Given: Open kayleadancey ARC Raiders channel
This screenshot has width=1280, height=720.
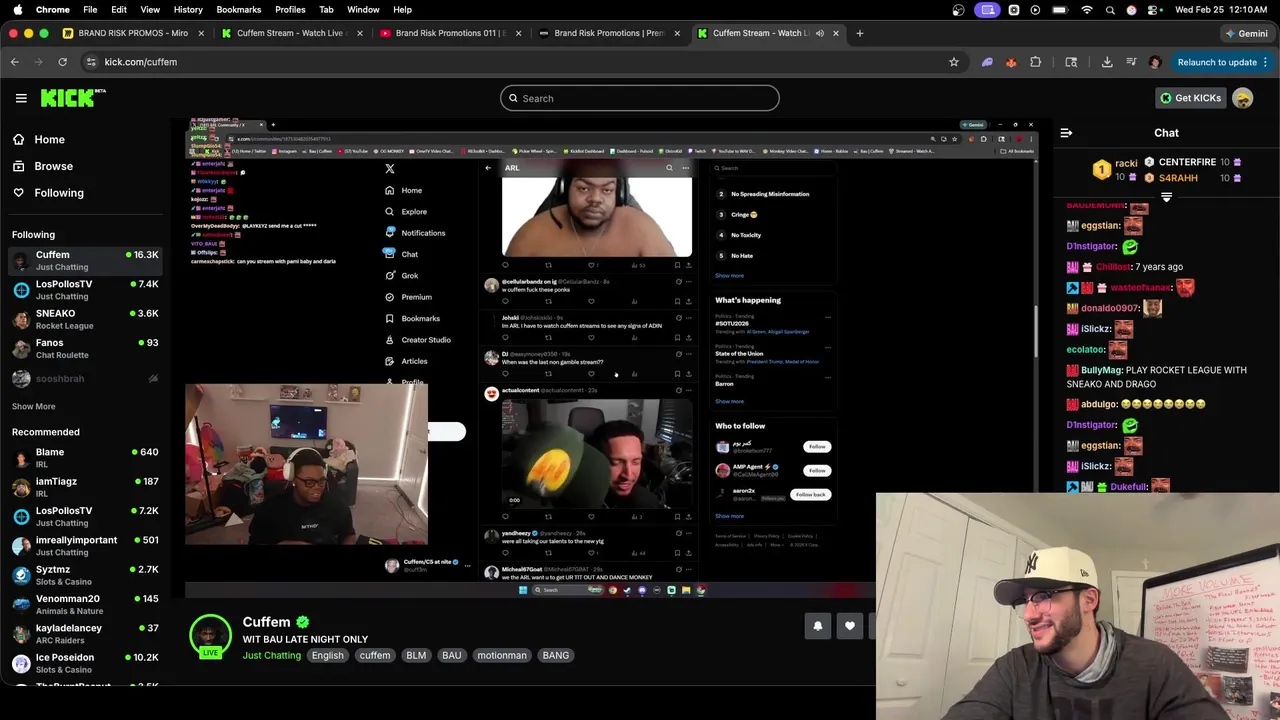Looking at the screenshot, I should pos(84,633).
